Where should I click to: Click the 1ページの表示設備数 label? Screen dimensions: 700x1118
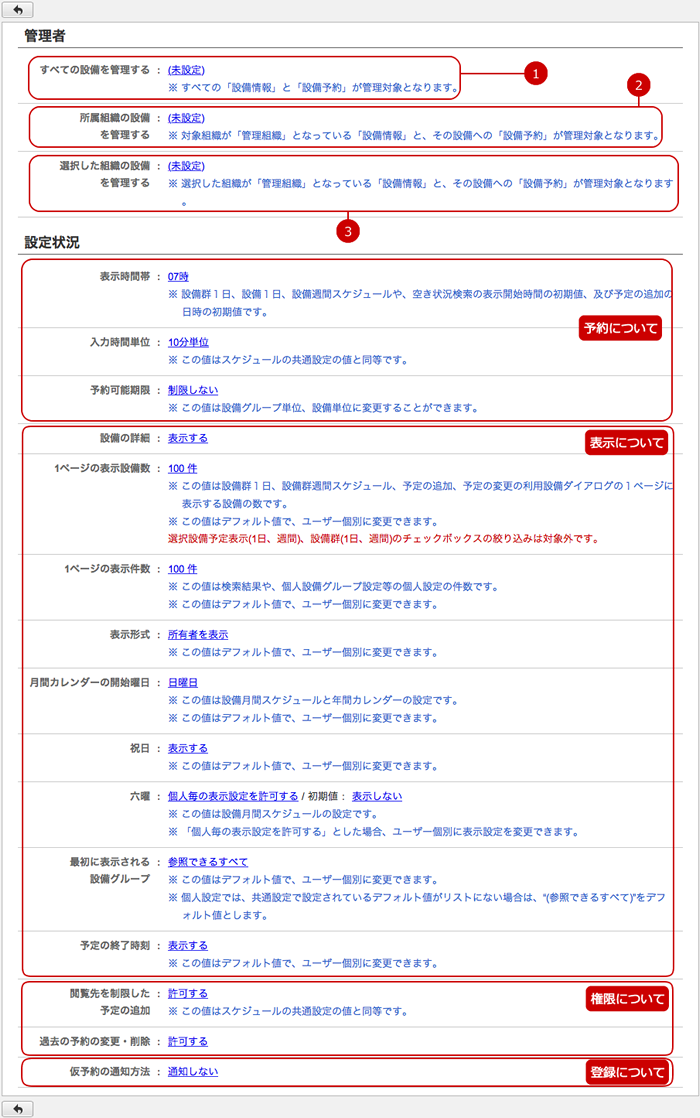click(102, 468)
